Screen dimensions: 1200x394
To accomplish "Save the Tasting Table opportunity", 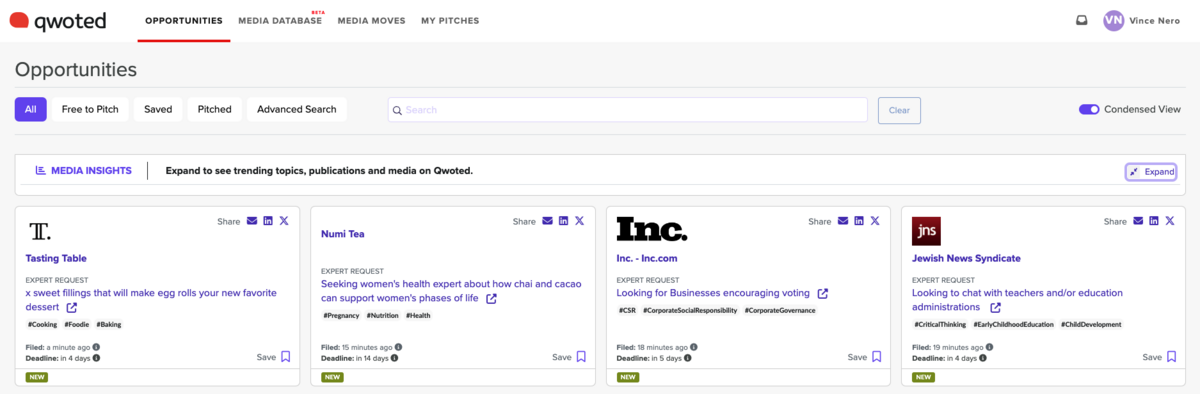I will [x=273, y=357].
